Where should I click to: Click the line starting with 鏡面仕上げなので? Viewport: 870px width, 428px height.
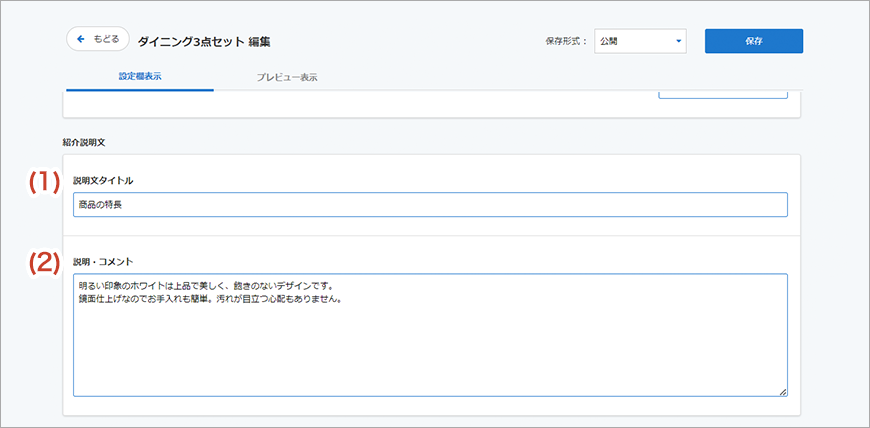(210, 299)
